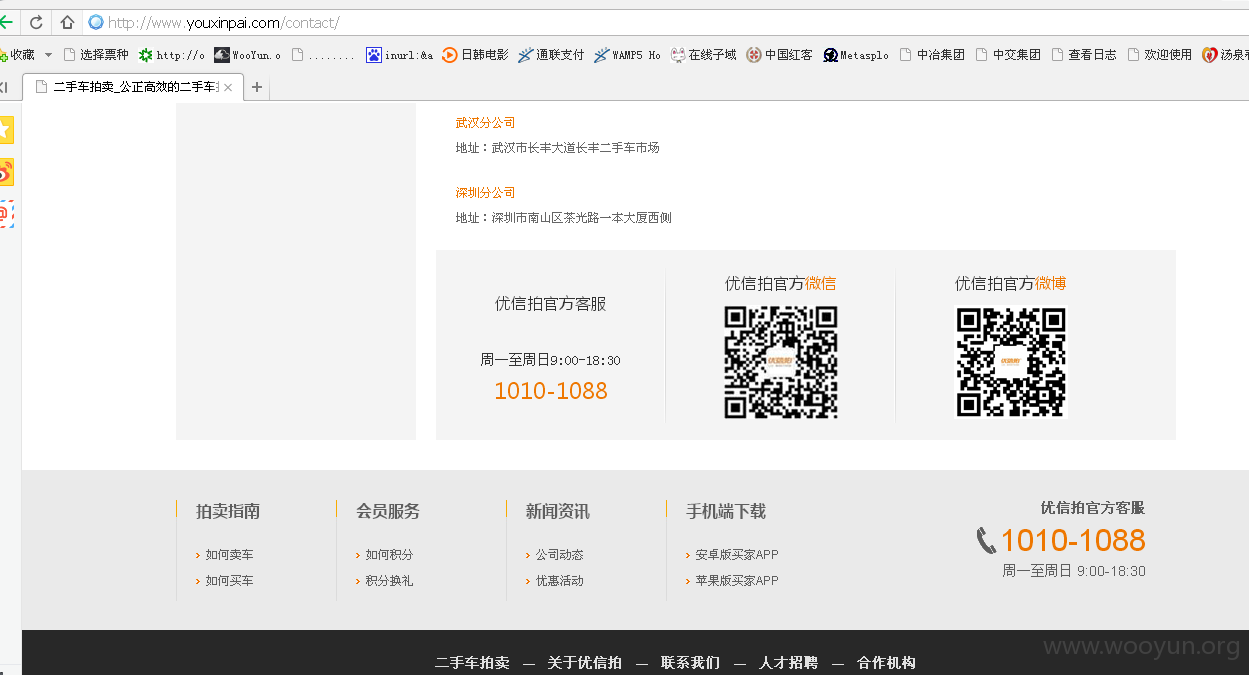The width and height of the screenshot is (1249, 675).
Task: Open 合作机构 in bottom nav
Action: tap(886, 663)
